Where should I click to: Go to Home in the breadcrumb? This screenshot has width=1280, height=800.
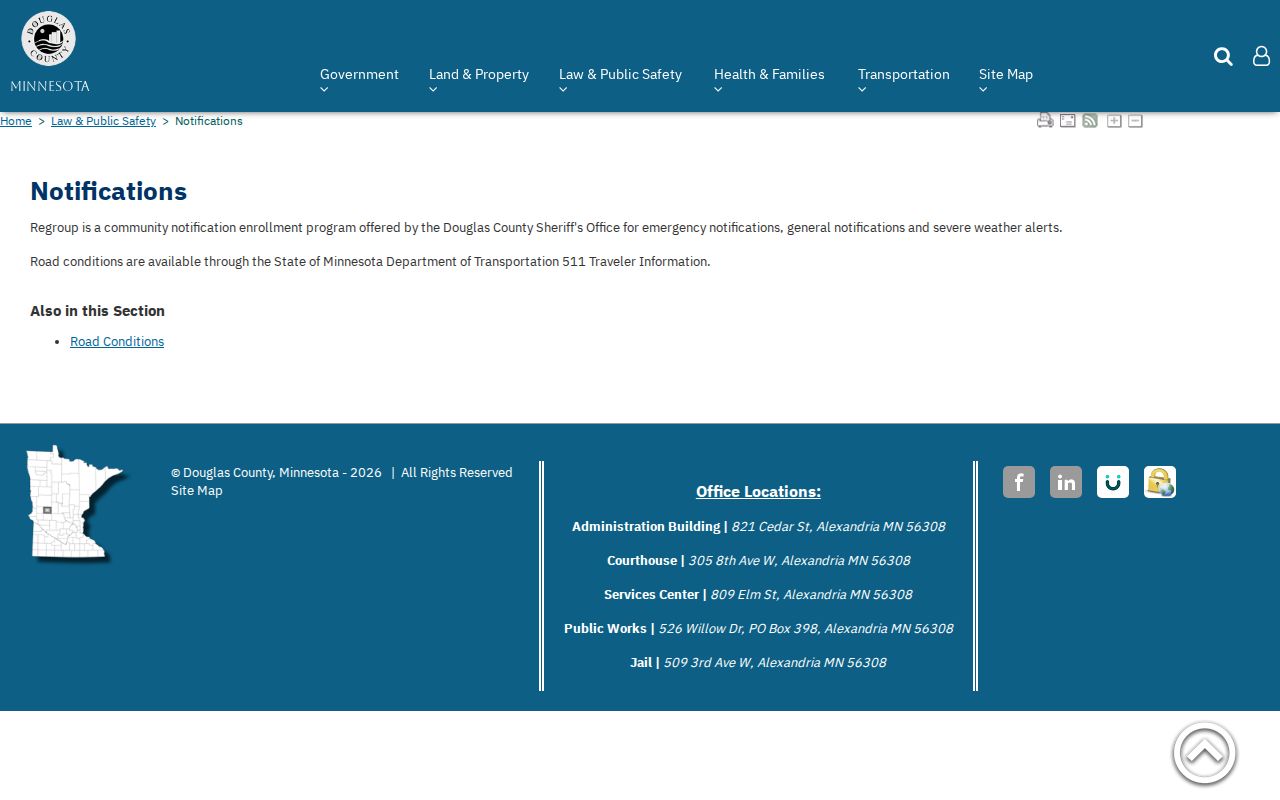tap(16, 121)
